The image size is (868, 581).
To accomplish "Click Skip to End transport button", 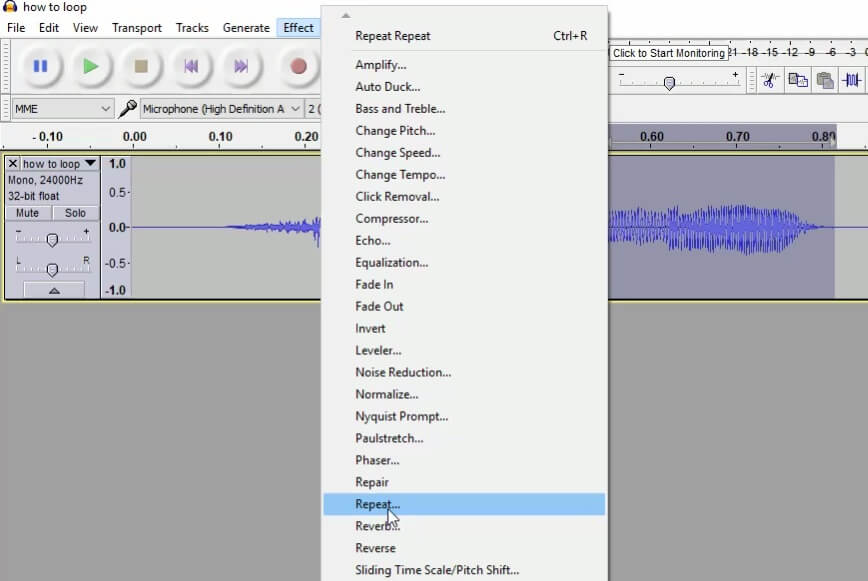I will click(x=241, y=66).
